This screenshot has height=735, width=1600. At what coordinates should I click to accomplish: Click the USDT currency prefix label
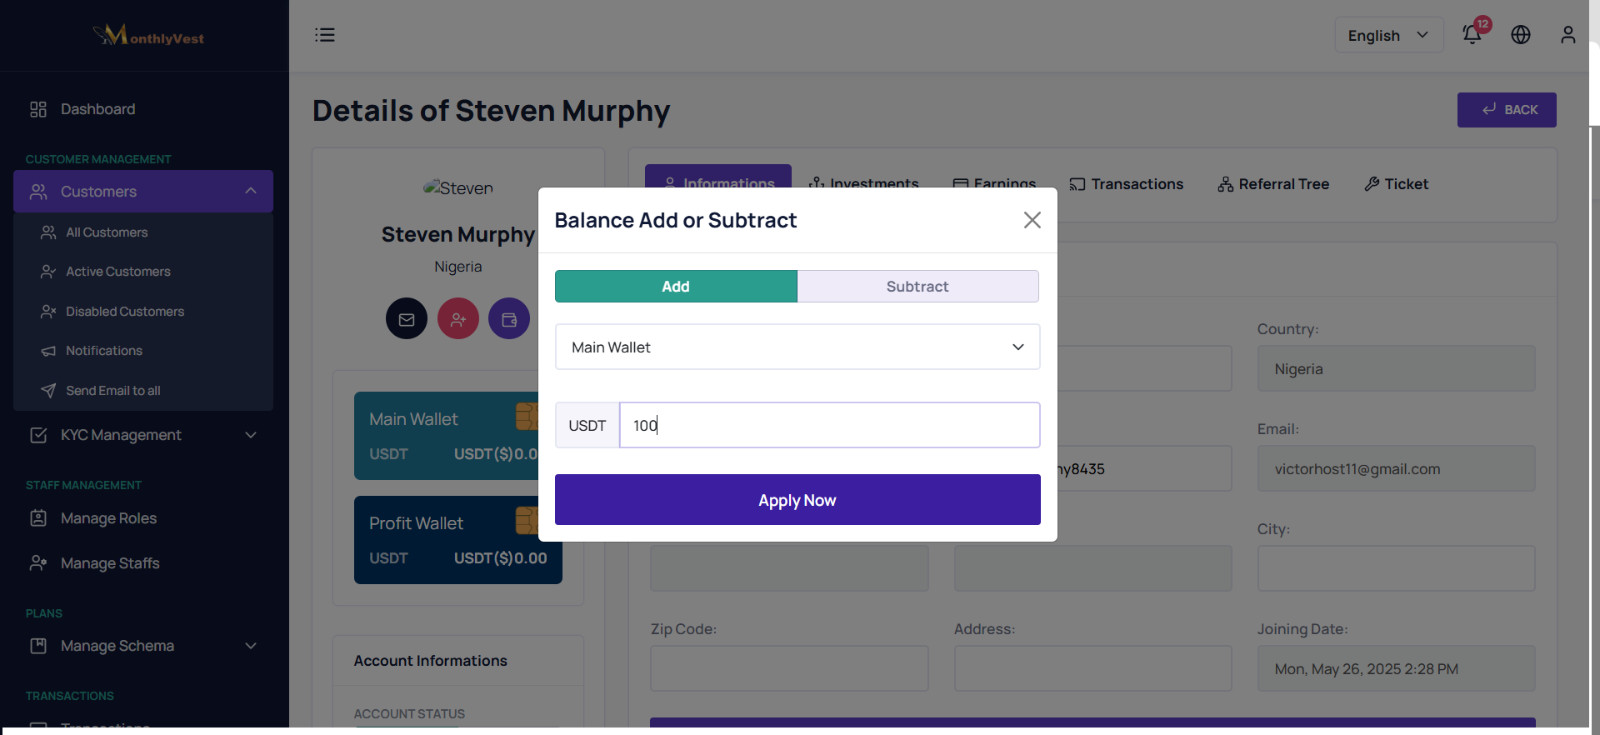(588, 425)
